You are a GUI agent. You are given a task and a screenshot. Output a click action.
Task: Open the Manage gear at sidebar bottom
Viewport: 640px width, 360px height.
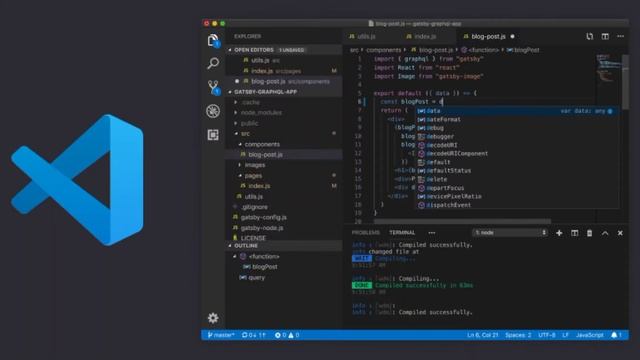(213, 318)
